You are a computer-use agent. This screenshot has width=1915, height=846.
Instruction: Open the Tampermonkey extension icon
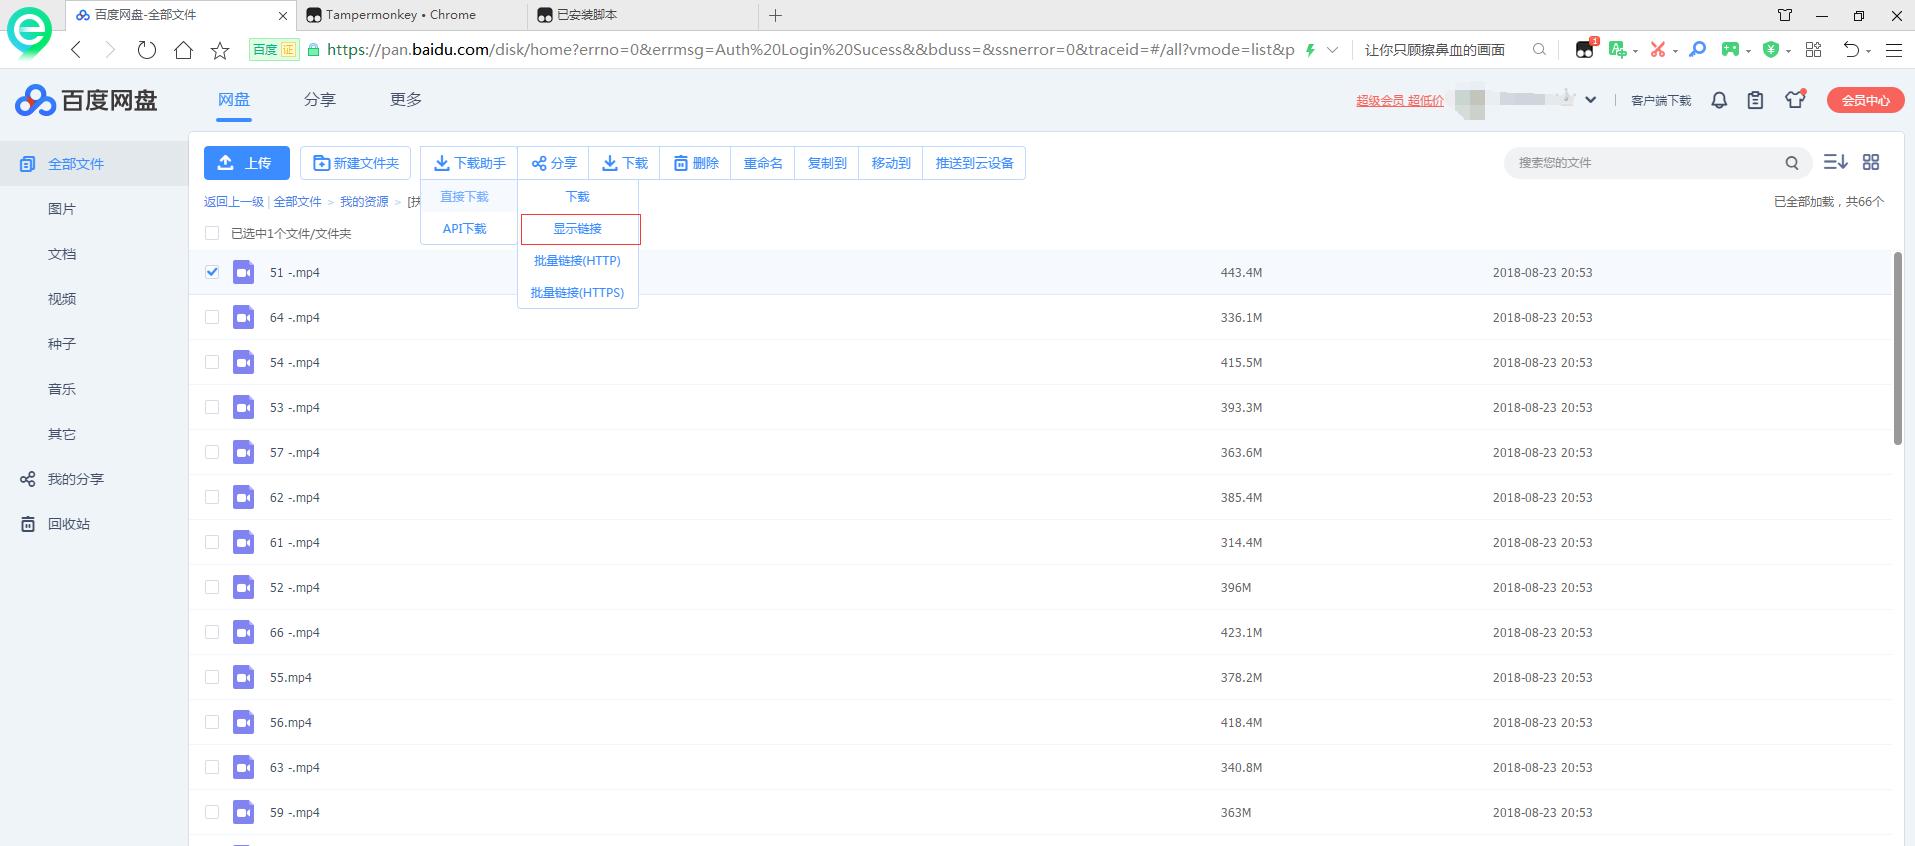click(x=1585, y=49)
